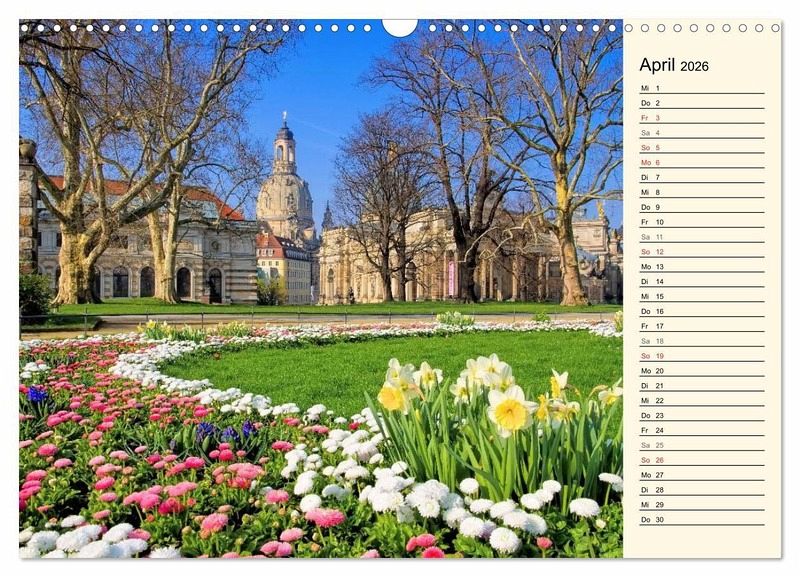Image resolution: width=800 pixels, height=577 pixels.
Task: Select the Fr 24 calendar row
Action: [702, 430]
